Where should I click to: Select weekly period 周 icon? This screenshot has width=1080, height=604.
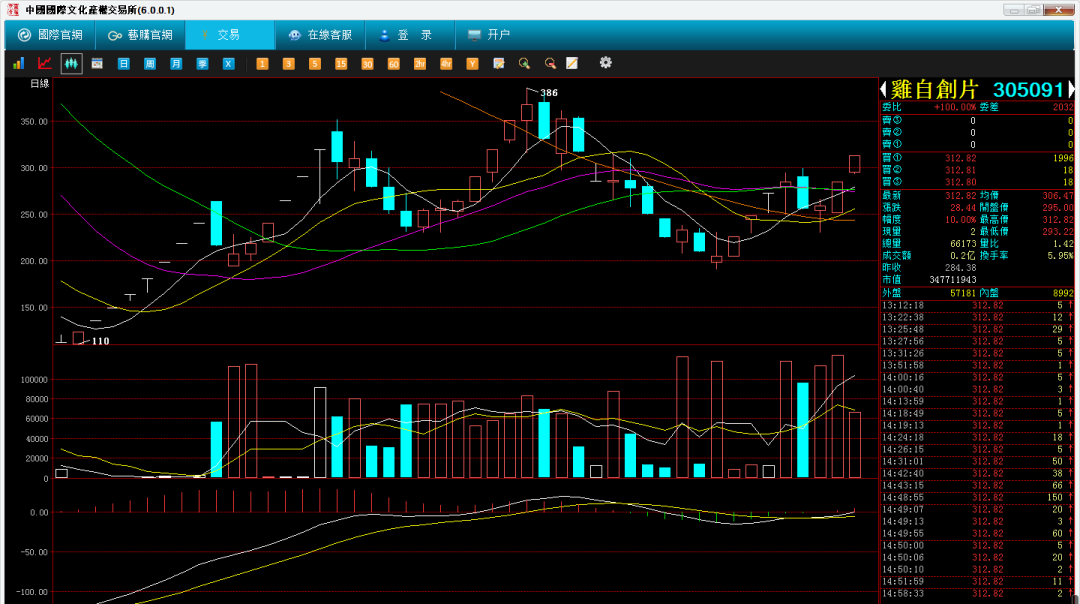(149, 63)
